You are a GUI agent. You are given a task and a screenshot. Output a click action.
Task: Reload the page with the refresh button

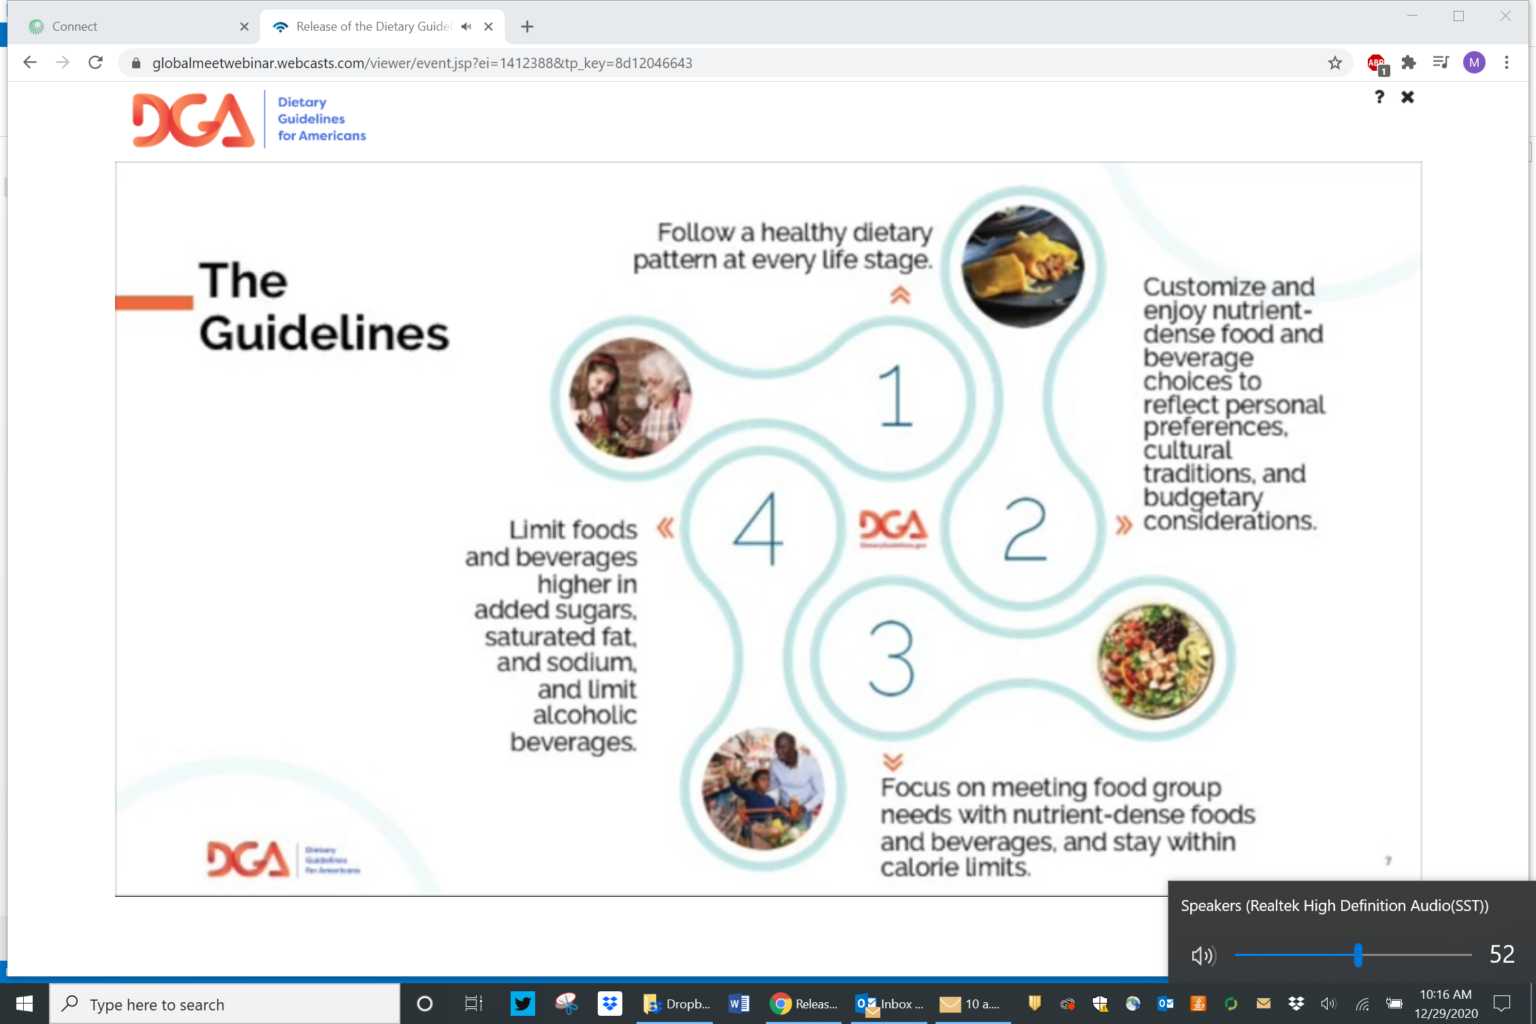[x=95, y=62]
